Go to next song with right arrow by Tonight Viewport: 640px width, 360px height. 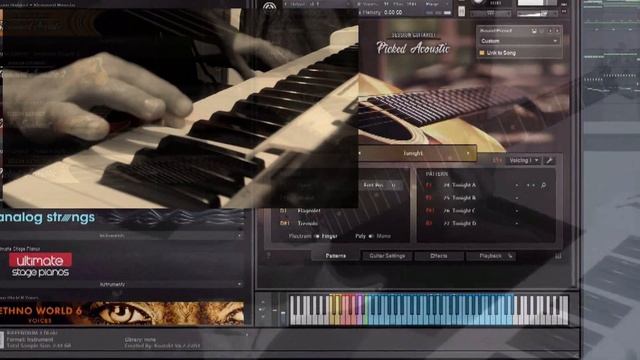click(468, 153)
